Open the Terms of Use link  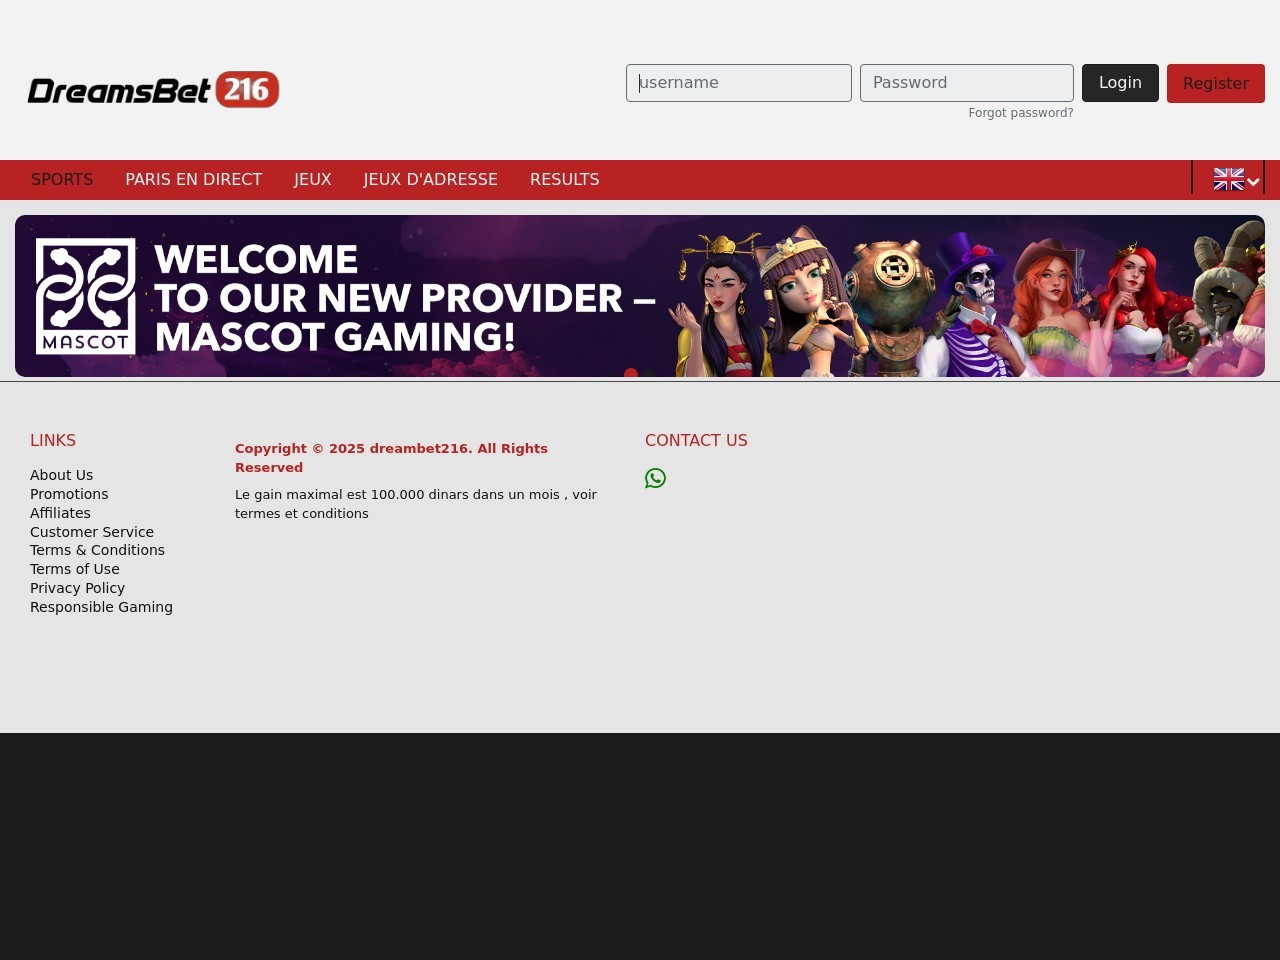click(x=75, y=569)
